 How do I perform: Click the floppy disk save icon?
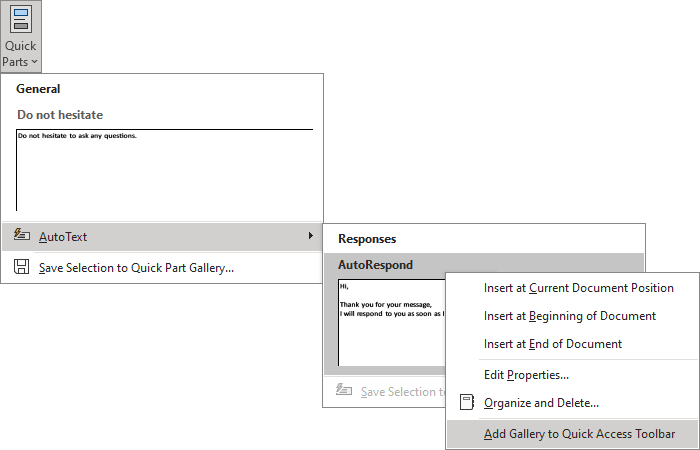pyautogui.click(x=21, y=267)
